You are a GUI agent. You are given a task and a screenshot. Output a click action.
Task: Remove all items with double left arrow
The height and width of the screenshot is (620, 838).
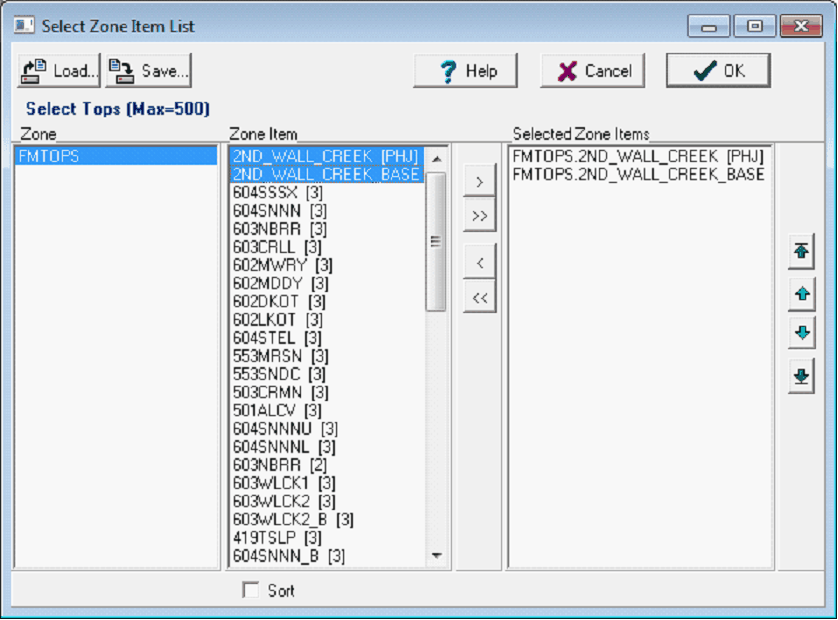click(480, 297)
